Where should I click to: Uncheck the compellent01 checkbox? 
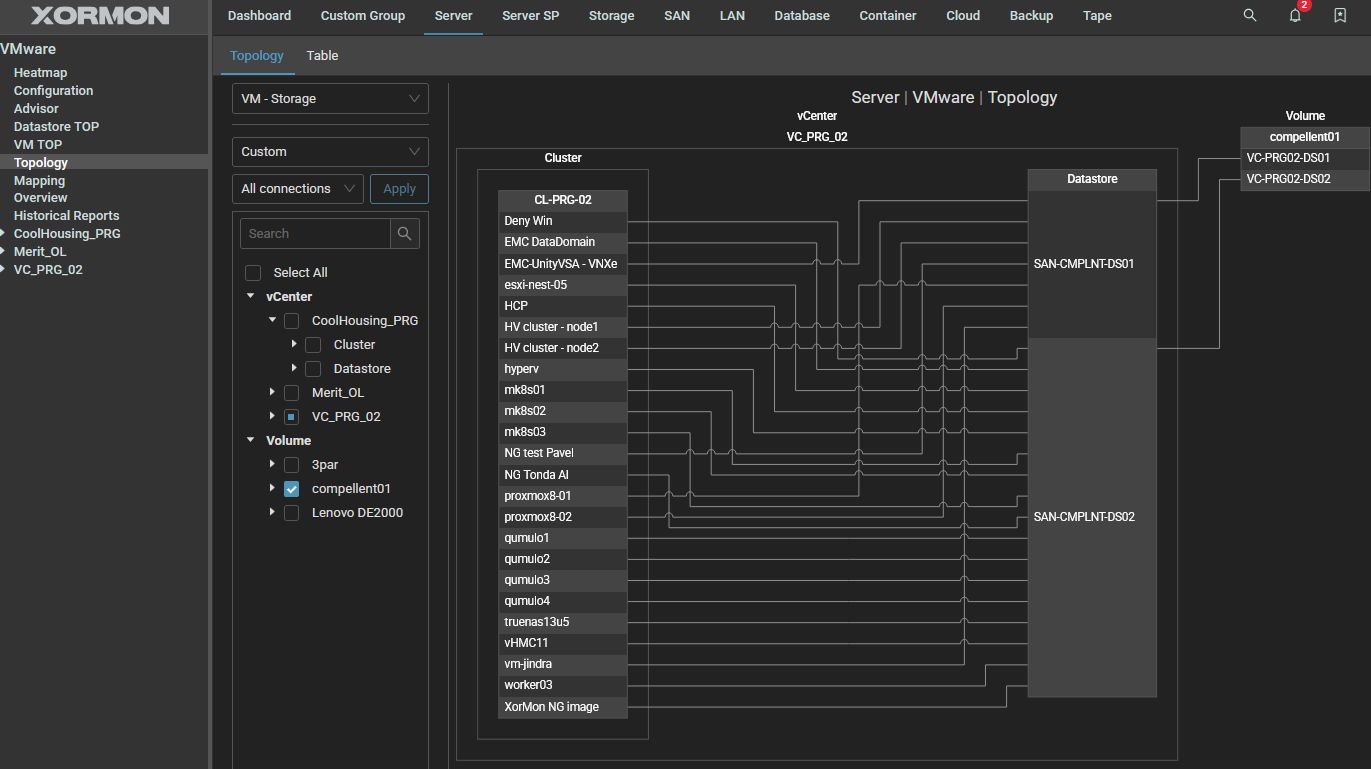pyautogui.click(x=292, y=489)
